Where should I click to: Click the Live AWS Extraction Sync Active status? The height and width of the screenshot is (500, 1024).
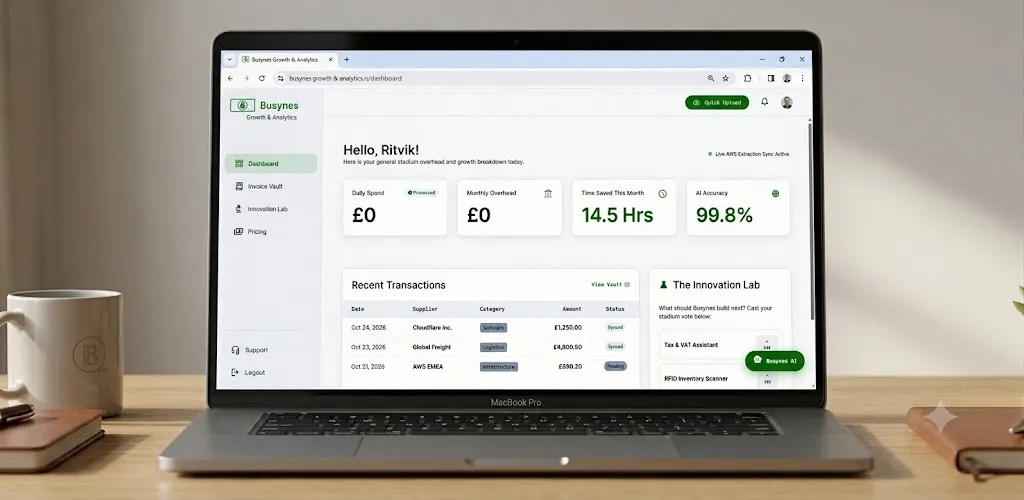tap(748, 154)
